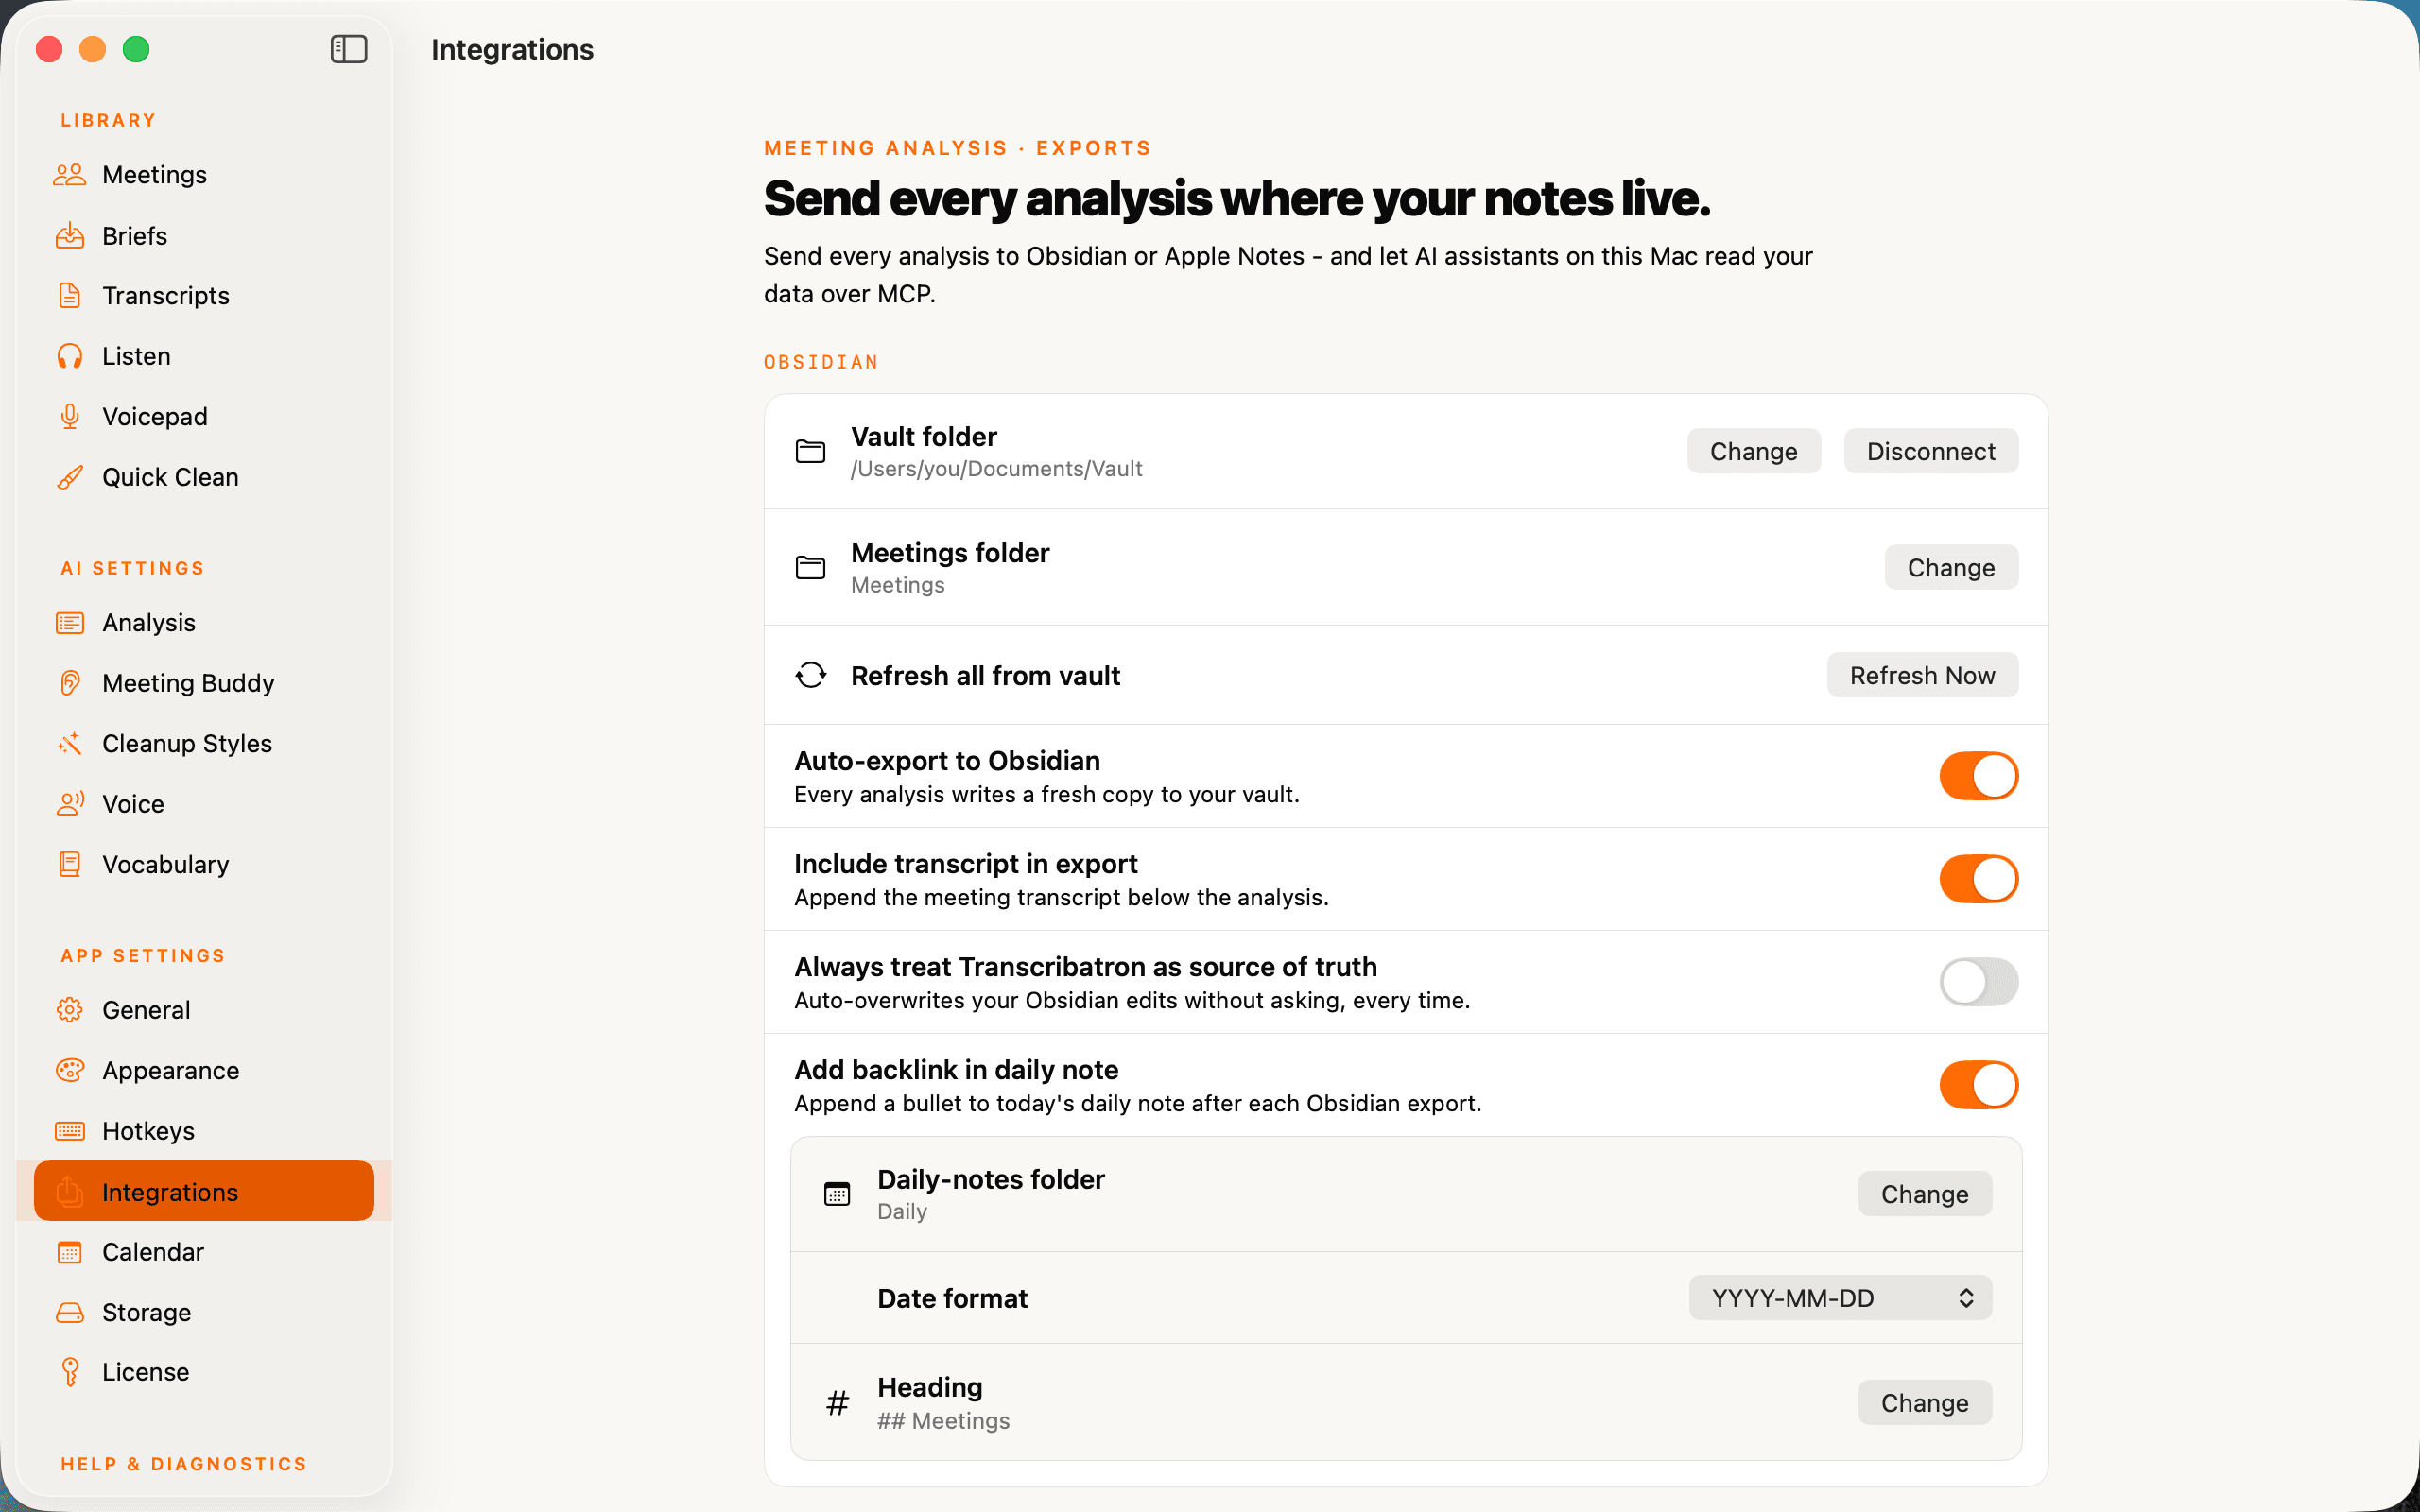This screenshot has width=2420, height=1512.
Task: Click the Refresh Now button
Action: coord(1922,675)
